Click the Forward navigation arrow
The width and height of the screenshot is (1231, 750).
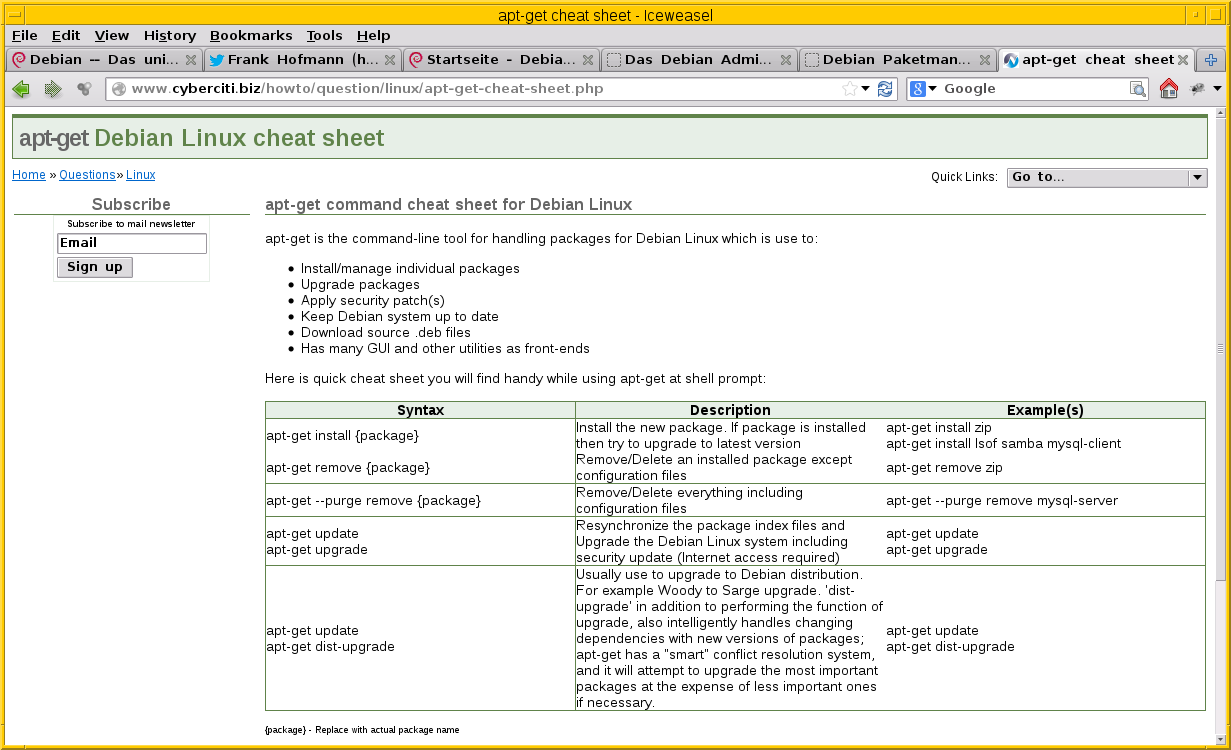coord(52,88)
